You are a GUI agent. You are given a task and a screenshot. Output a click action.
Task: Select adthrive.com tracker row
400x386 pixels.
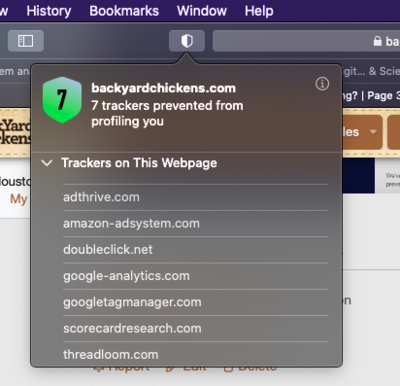(x=195, y=197)
